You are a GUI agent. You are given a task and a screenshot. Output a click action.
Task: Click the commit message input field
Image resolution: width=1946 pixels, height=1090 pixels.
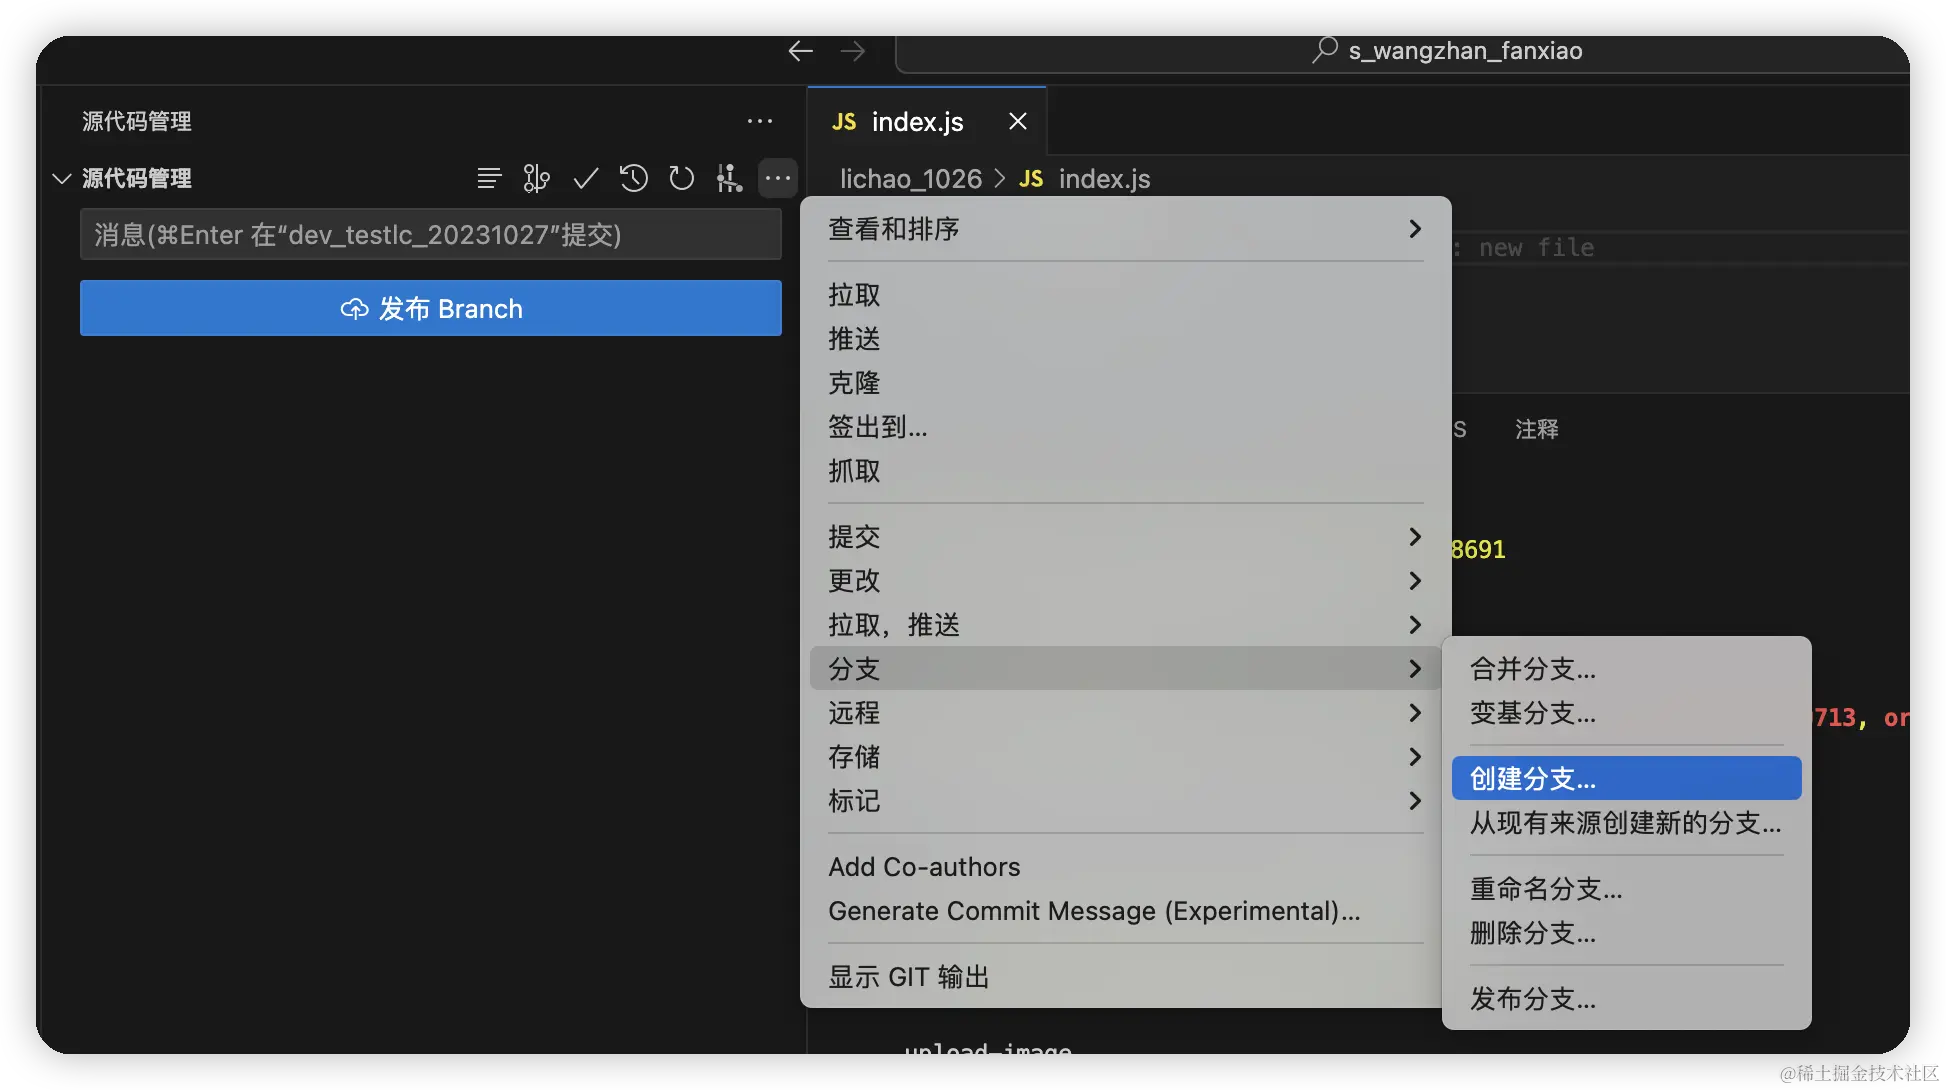coord(430,235)
